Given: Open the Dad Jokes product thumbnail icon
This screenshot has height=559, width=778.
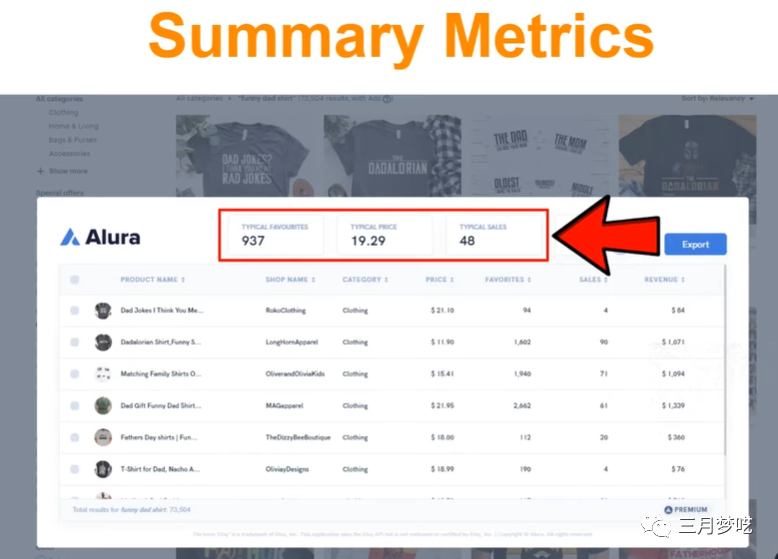Looking at the screenshot, I should pos(103,311).
